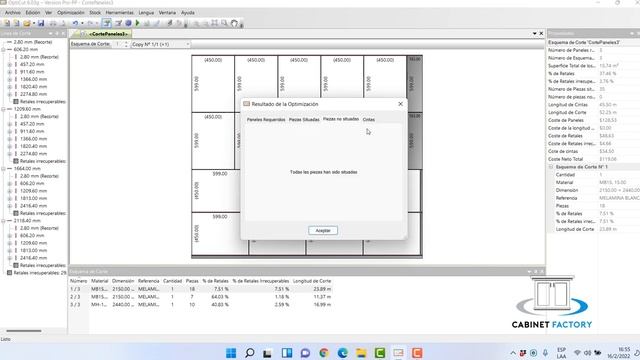Collapse the 2118.40 mm tree node
Image resolution: width=640 pixels, height=360 pixels.
coord(3,221)
